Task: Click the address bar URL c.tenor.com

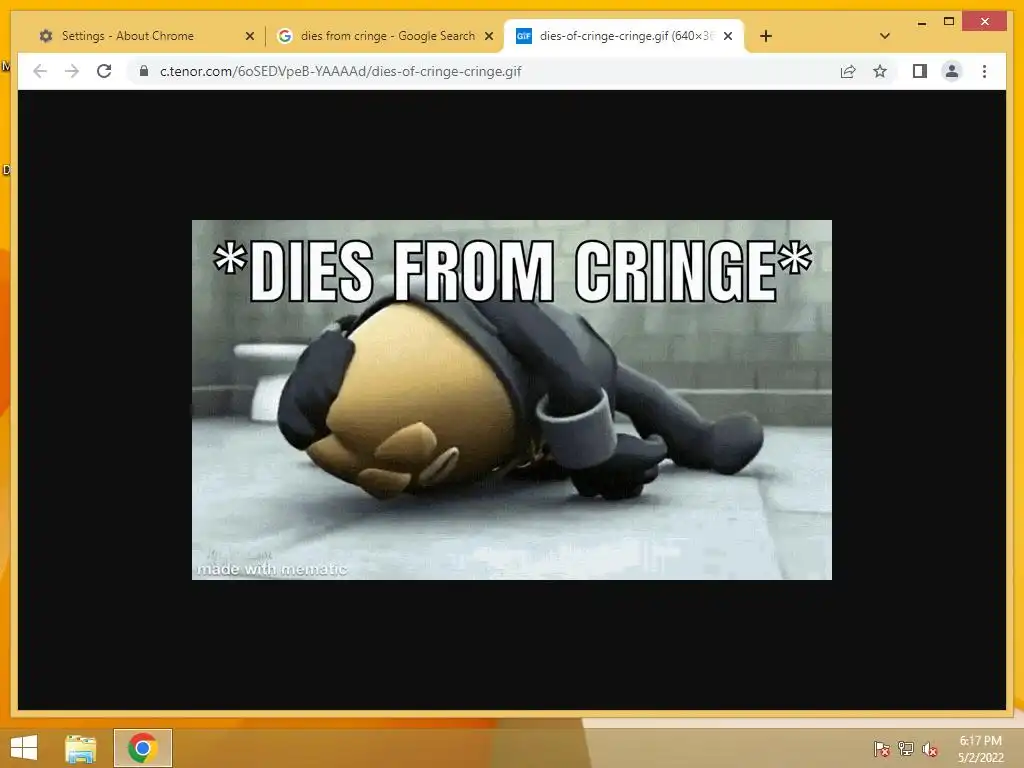Action: coord(340,71)
